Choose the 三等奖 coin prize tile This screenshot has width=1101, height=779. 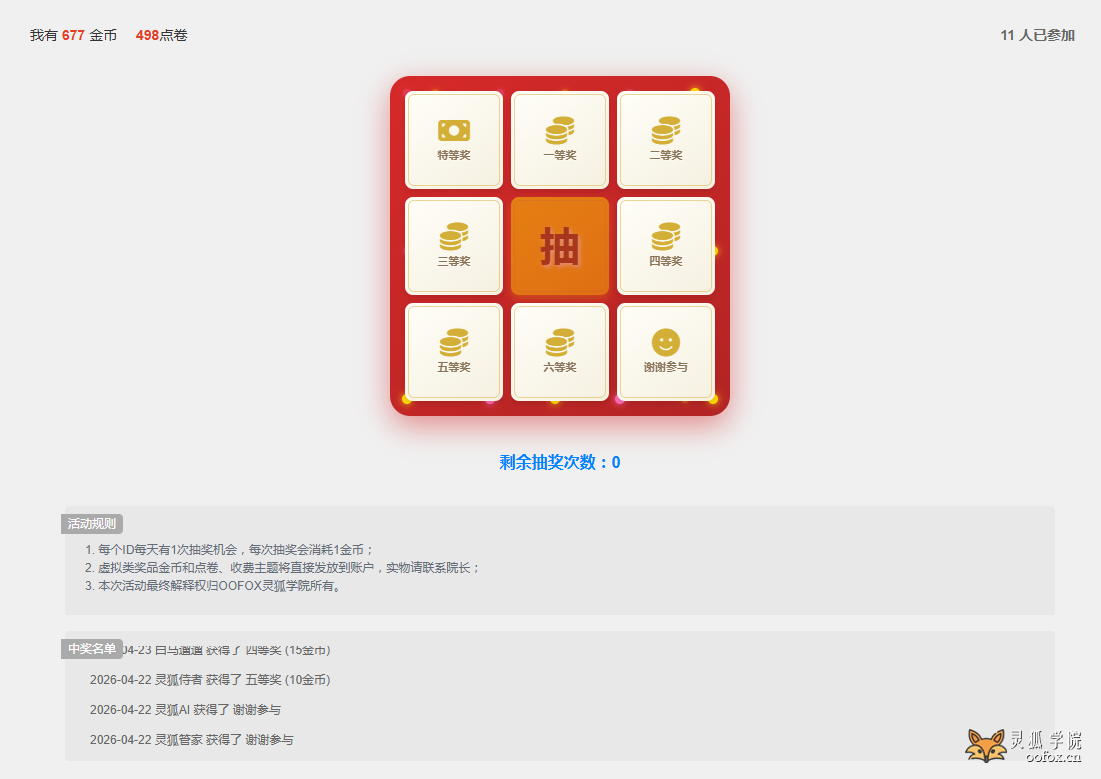tap(454, 246)
